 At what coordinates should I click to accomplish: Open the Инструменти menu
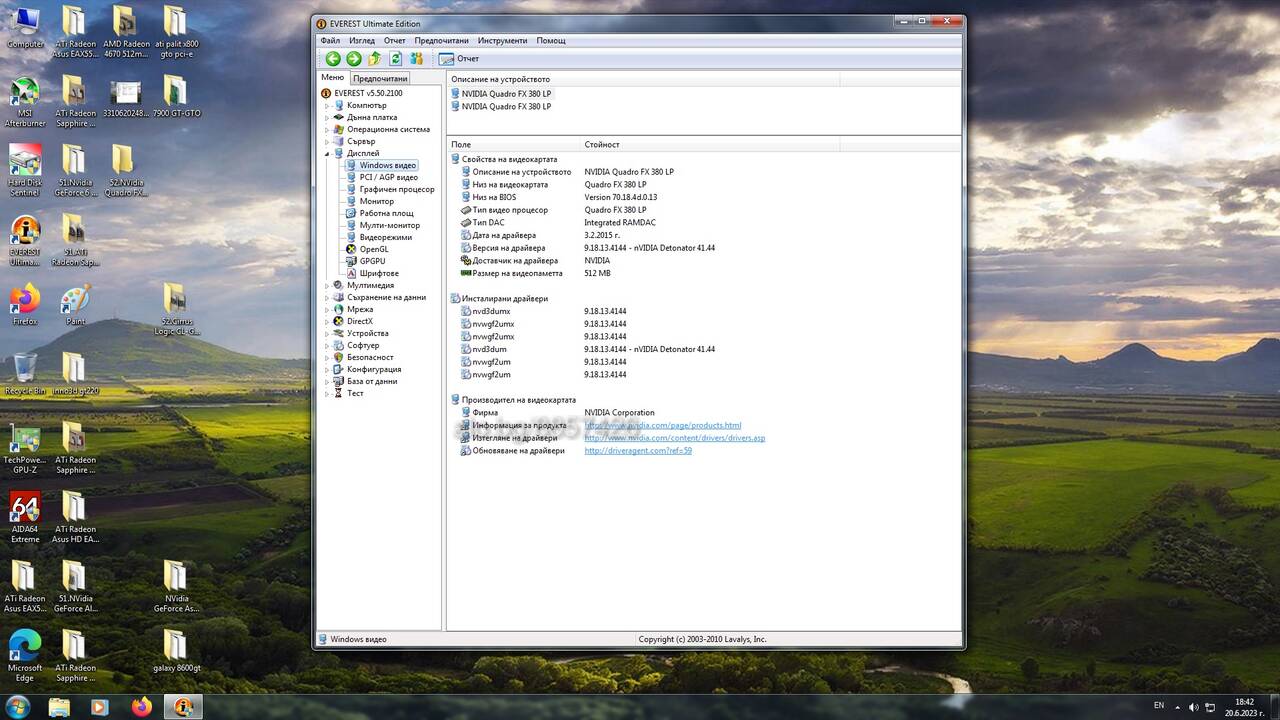[502, 41]
